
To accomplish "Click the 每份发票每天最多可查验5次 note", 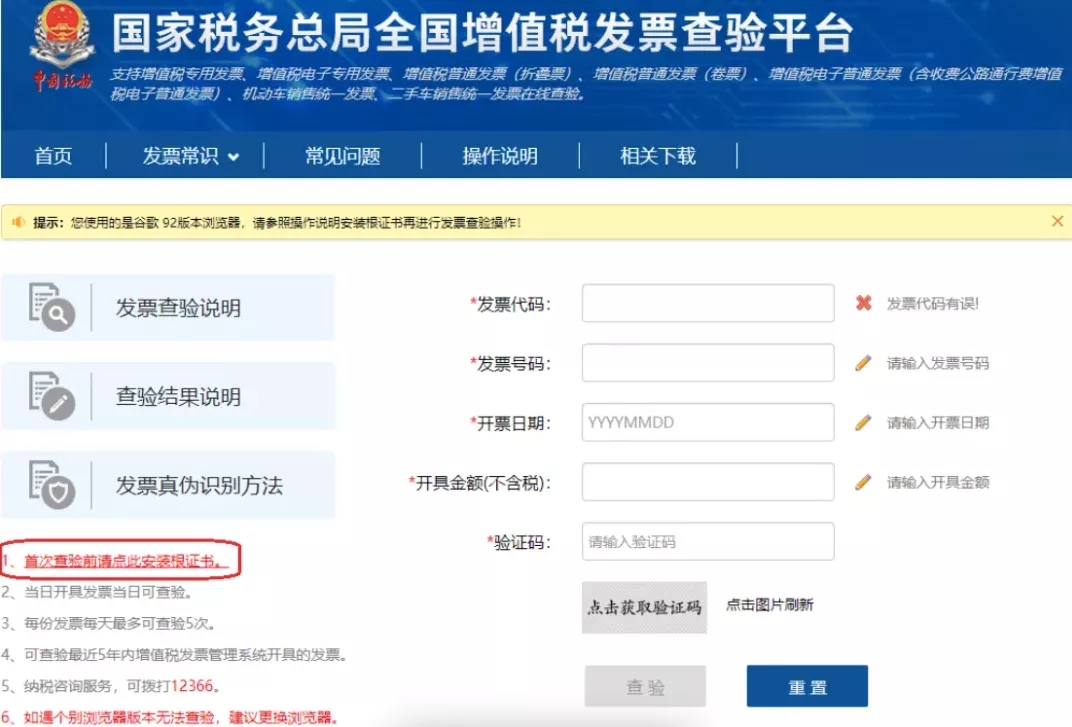I will tap(120, 624).
